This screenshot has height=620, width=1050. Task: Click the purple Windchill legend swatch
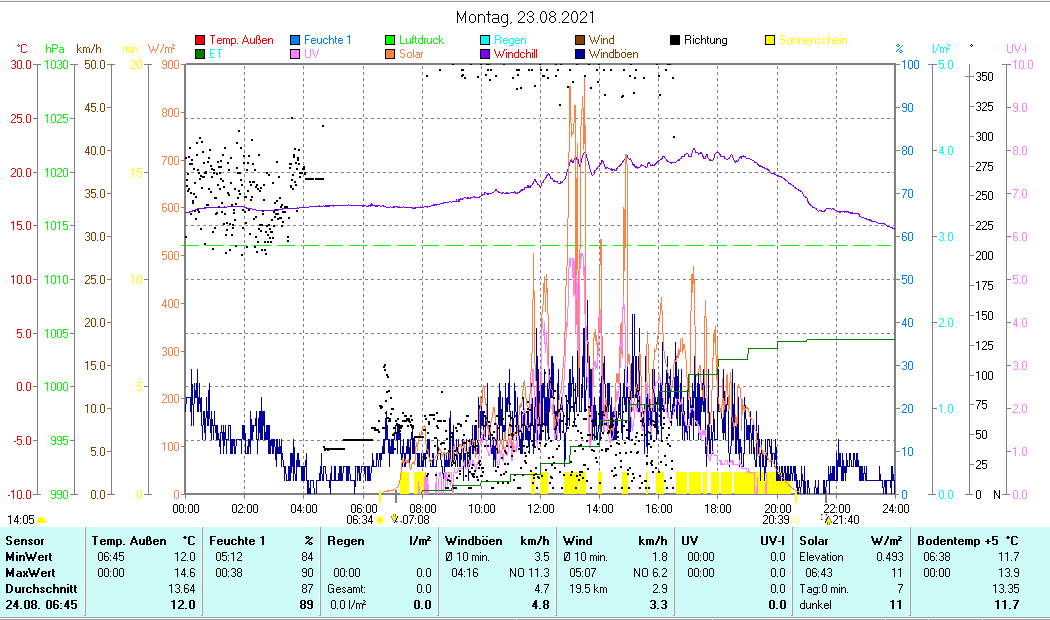486,54
